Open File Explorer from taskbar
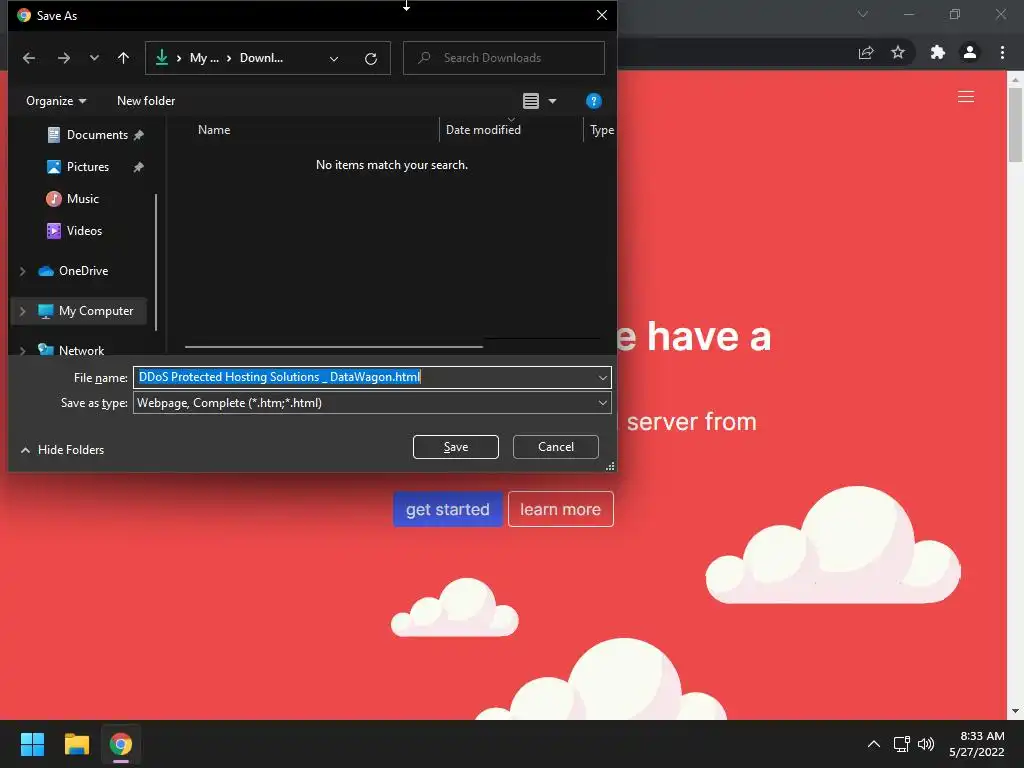 pyautogui.click(x=76, y=744)
